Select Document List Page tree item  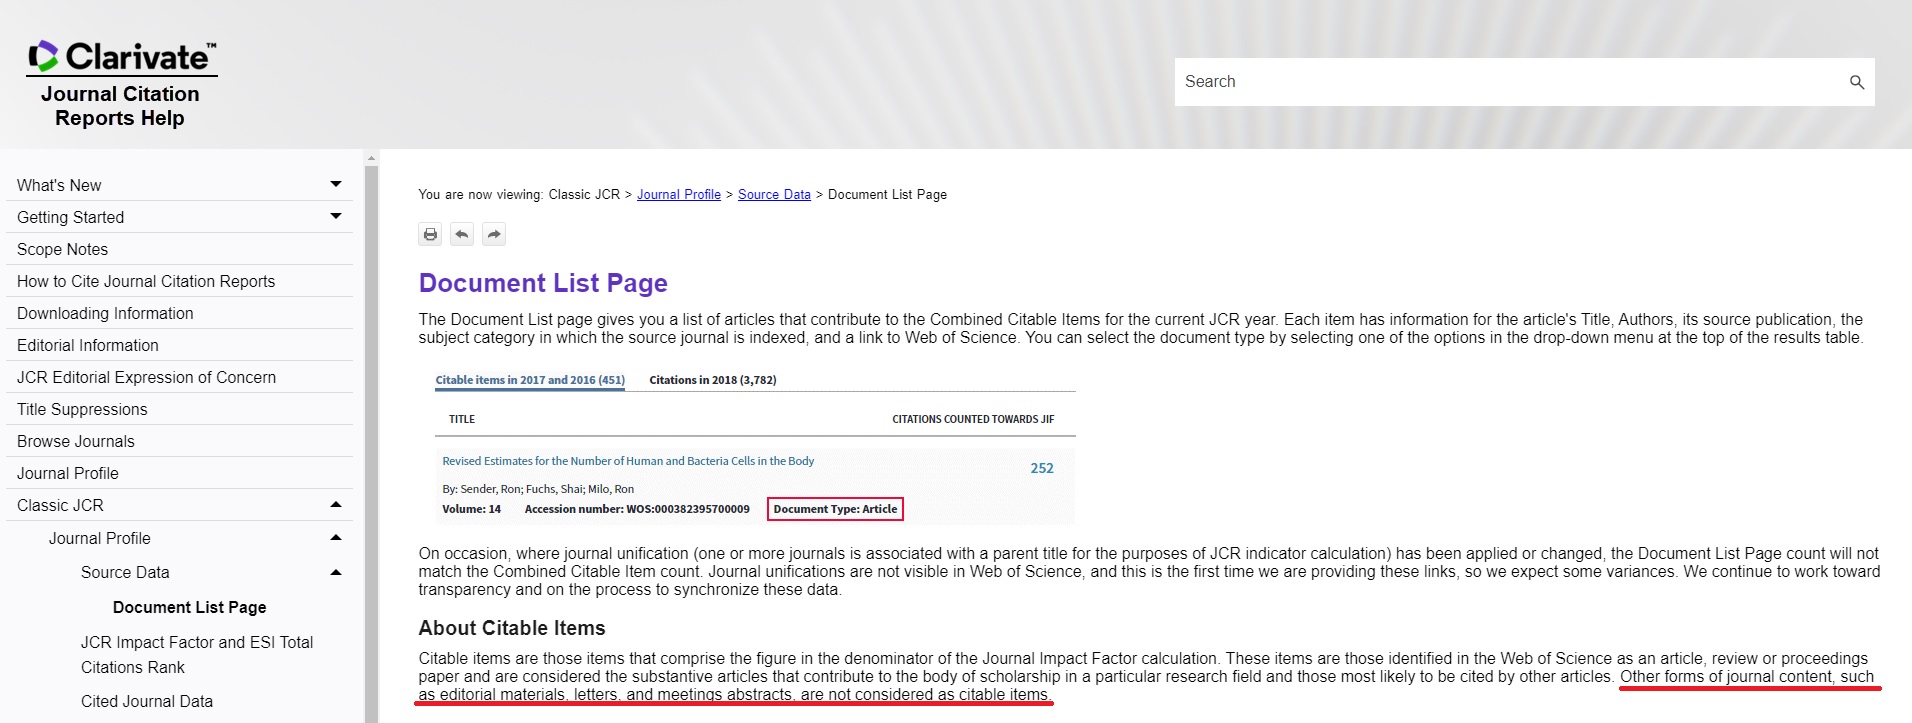189,607
